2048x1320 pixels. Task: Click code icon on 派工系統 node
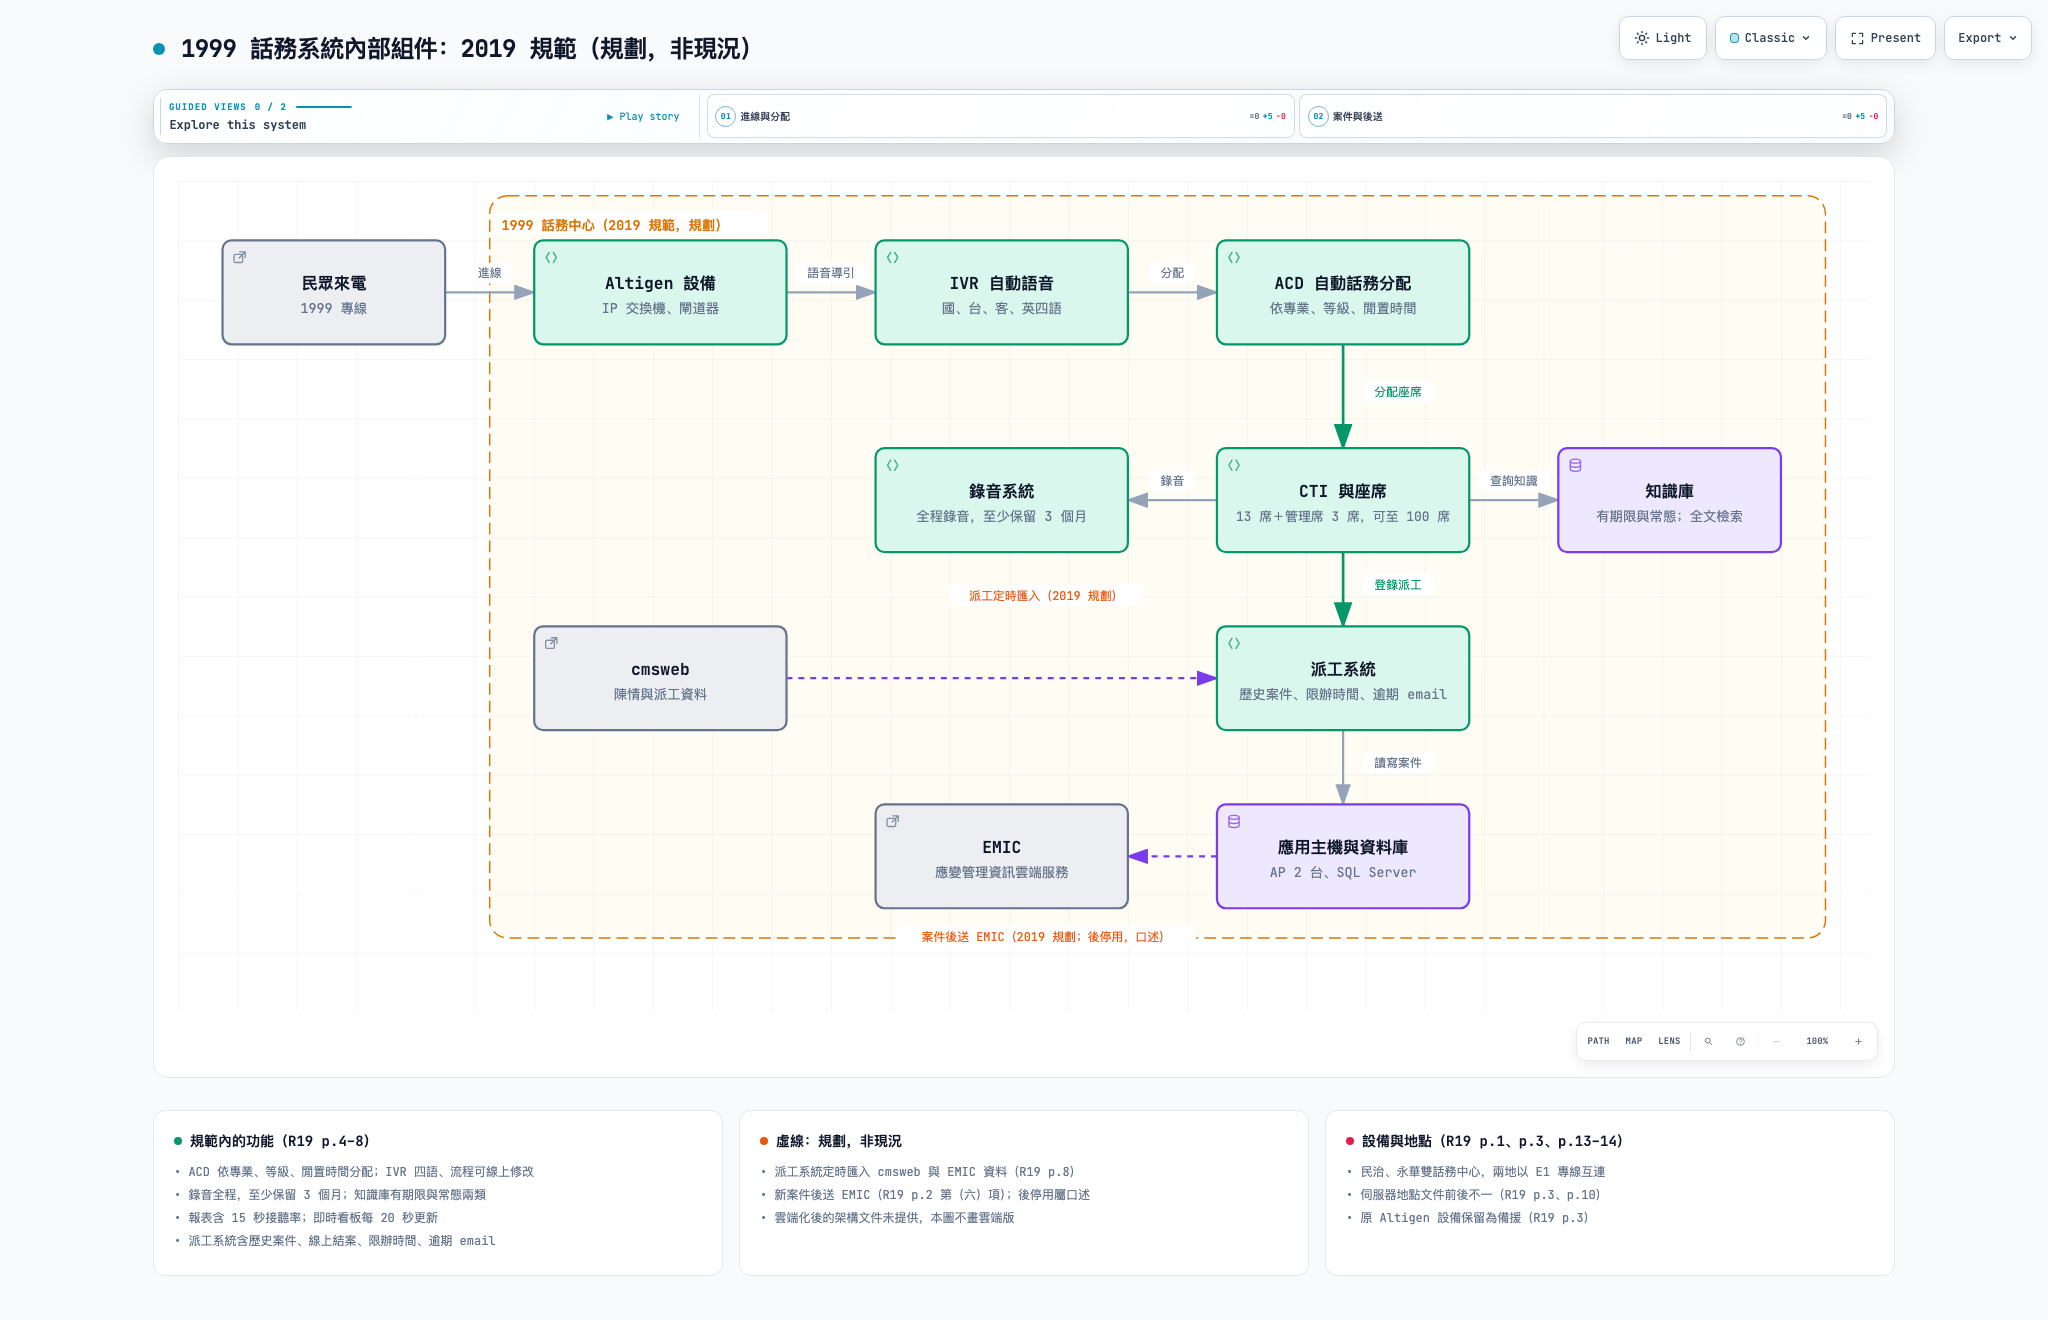point(1234,643)
